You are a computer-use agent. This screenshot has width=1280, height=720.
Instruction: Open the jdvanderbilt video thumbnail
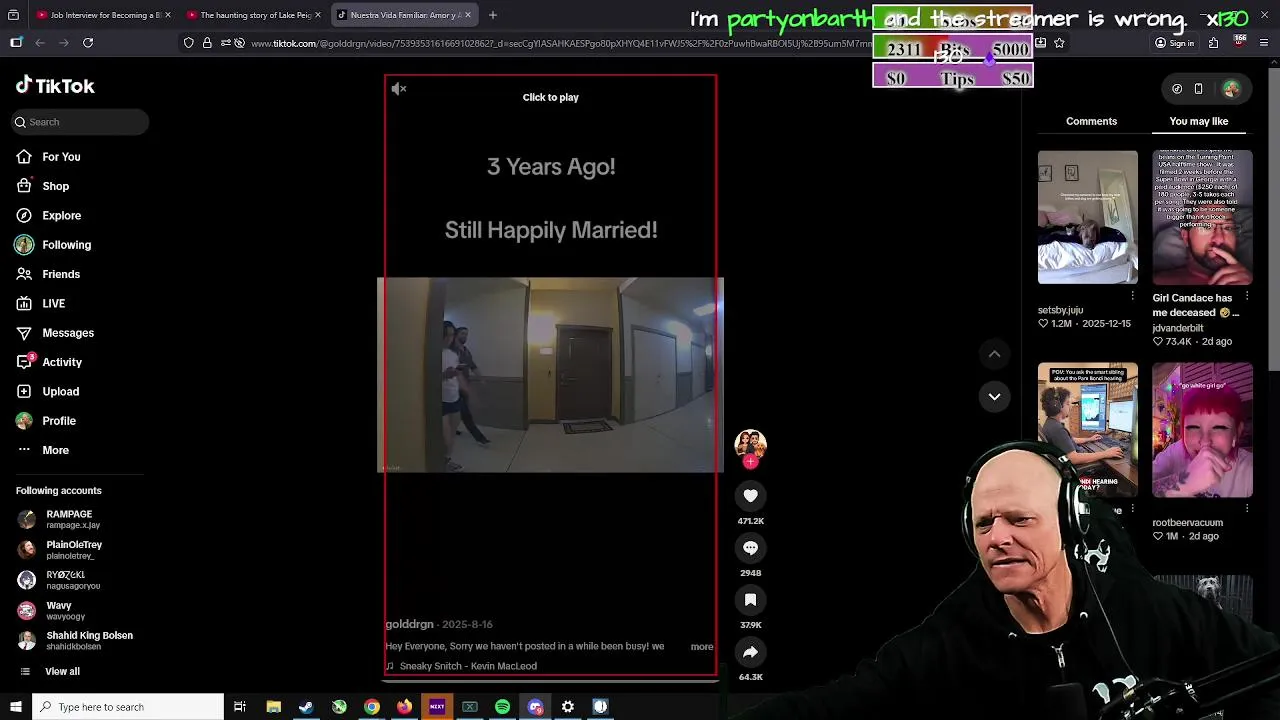(1202, 217)
